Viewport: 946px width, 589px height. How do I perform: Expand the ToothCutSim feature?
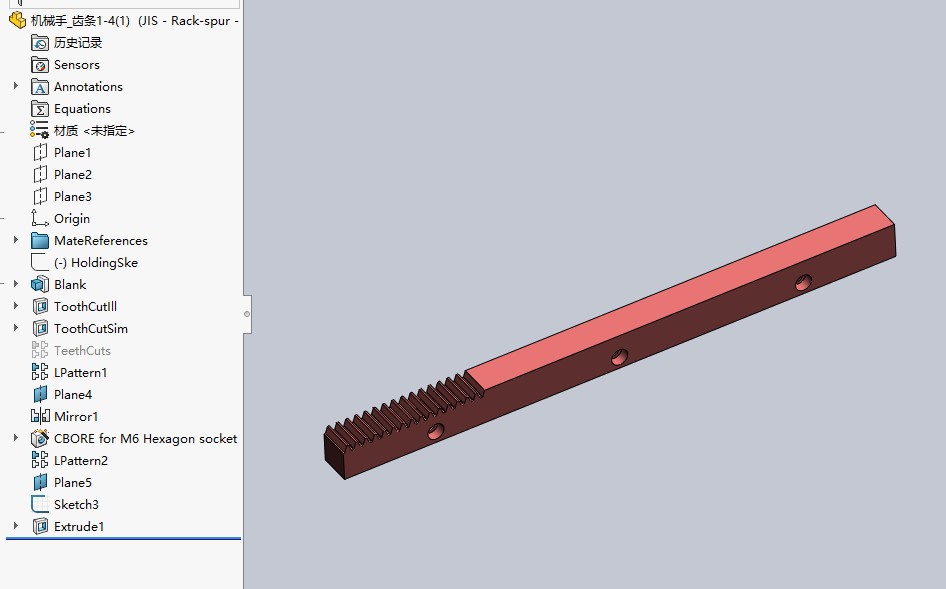[16, 328]
